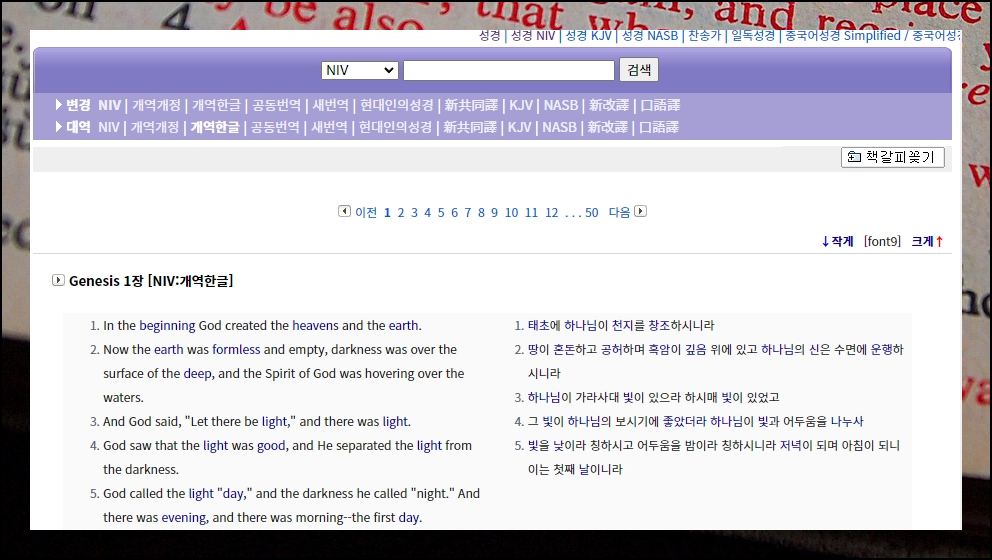This screenshot has height=560, width=992.
Task: Switch version to 개역한글 in 변경 row
Action: coord(216,105)
